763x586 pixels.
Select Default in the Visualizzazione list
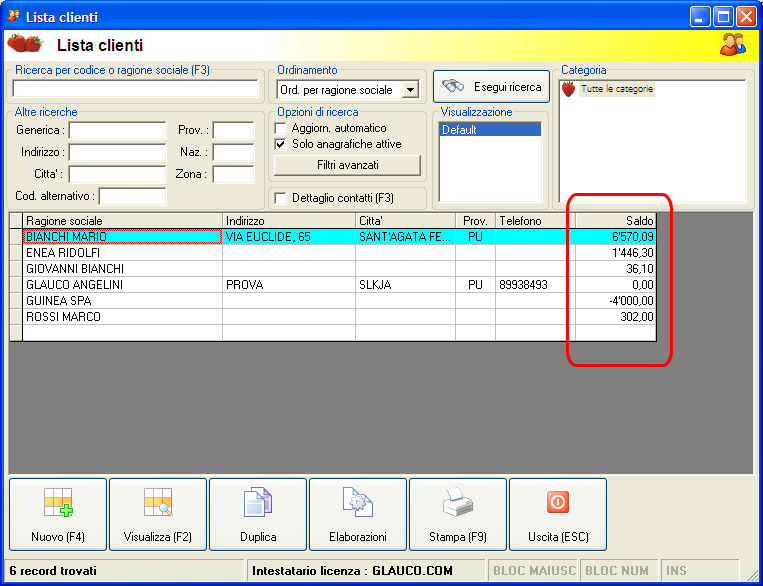pyautogui.click(x=490, y=130)
